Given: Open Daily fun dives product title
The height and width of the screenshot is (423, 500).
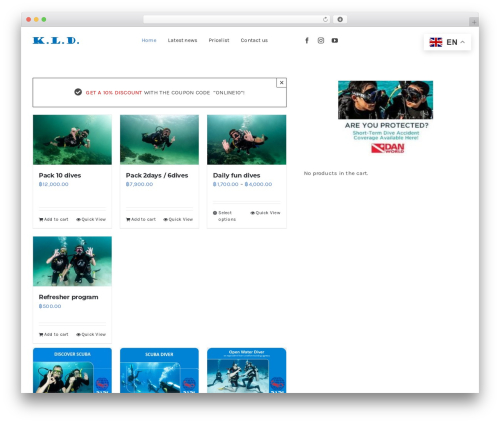Looking at the screenshot, I should [x=237, y=175].
